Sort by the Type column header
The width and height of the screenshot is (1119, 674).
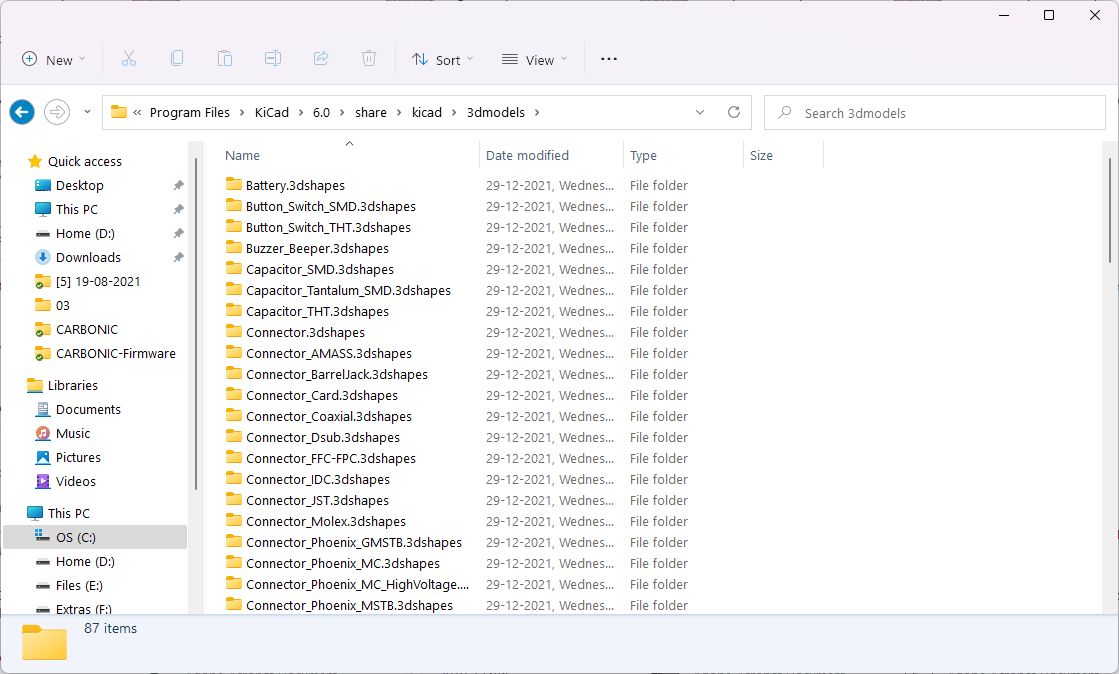(x=643, y=155)
